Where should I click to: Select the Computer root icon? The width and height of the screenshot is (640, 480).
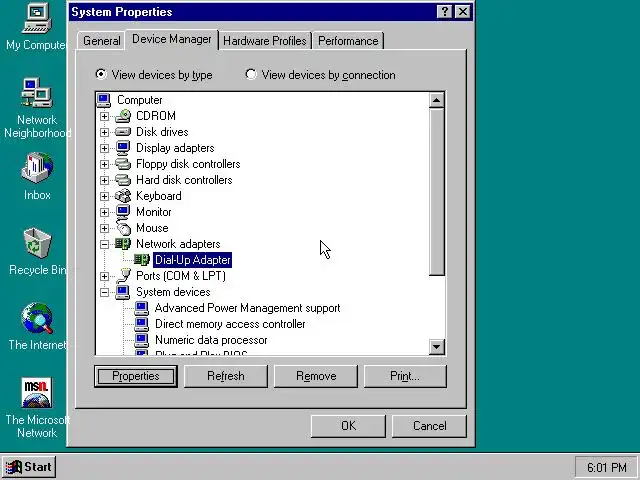[104, 100]
